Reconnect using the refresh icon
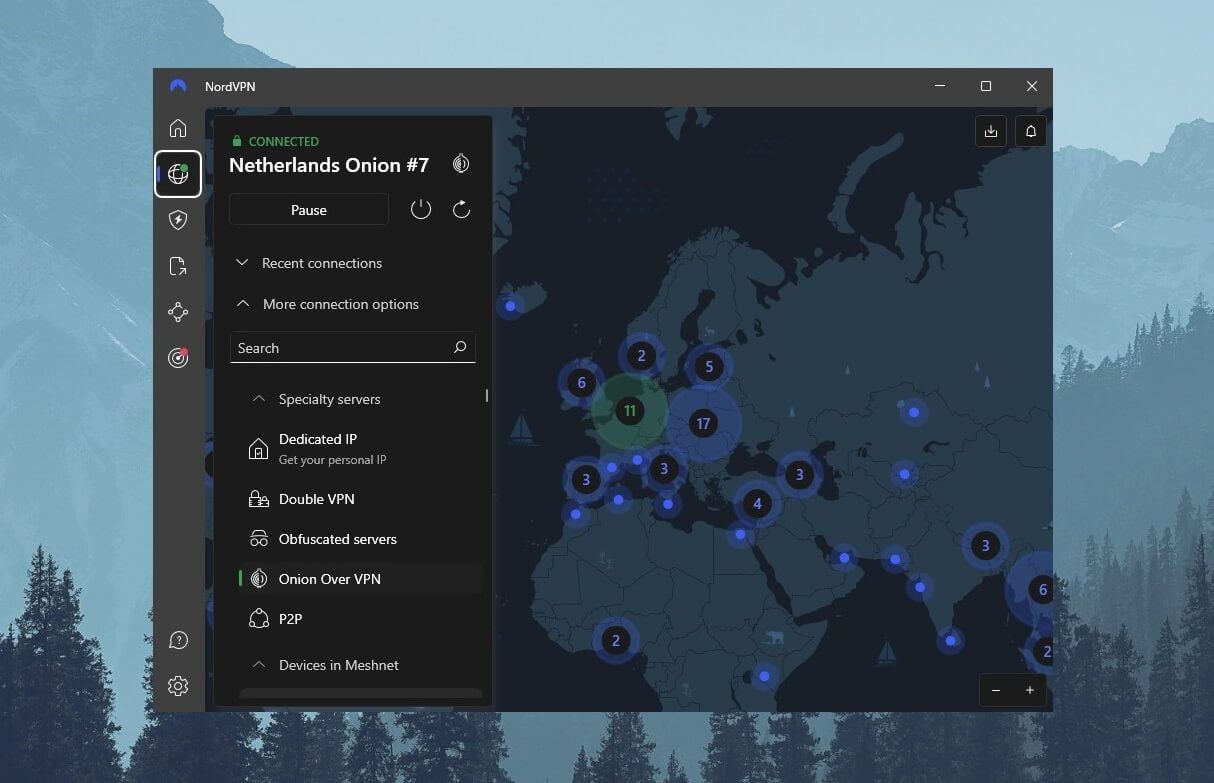1214x783 pixels. pos(461,209)
